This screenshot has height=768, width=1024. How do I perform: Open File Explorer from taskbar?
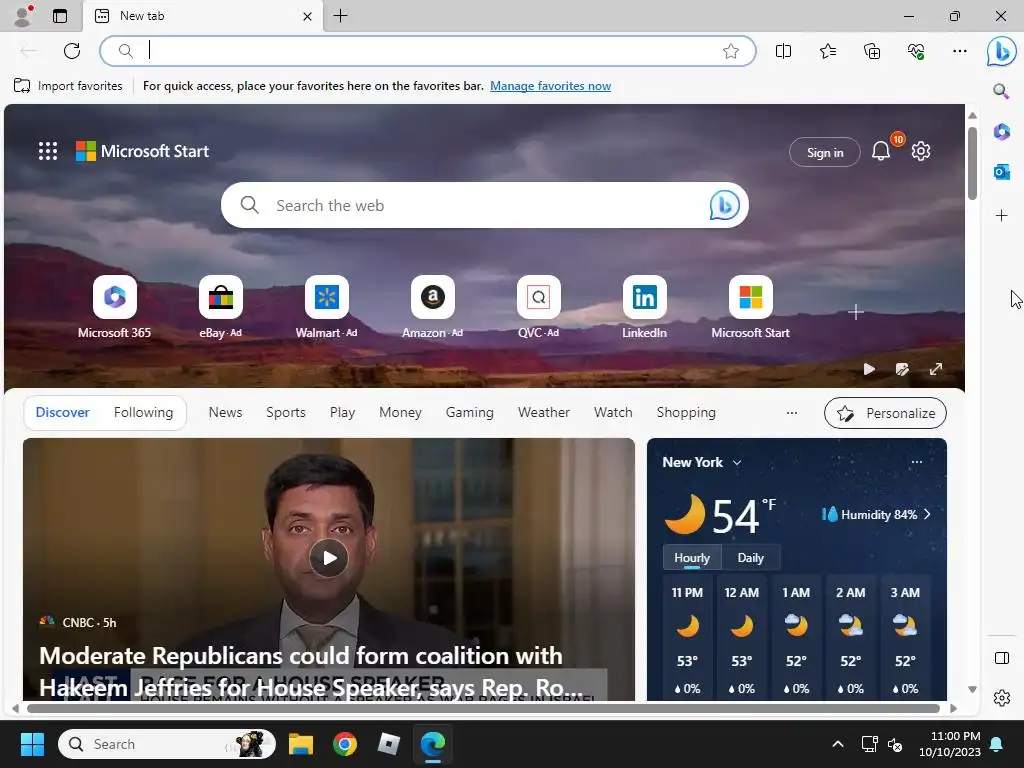point(301,744)
